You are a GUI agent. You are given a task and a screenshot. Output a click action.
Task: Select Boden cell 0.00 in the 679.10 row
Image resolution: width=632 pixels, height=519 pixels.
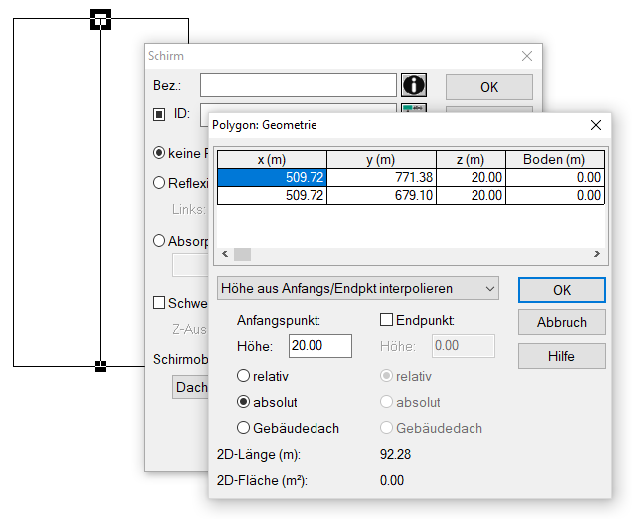[554, 195]
